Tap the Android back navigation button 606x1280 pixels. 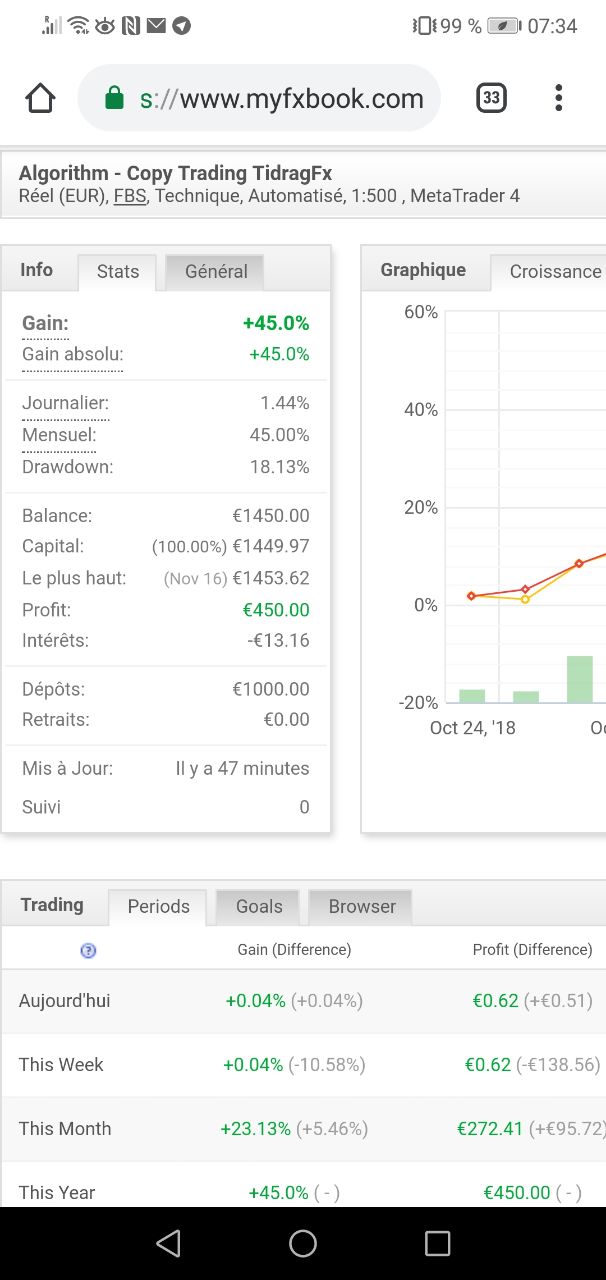[x=168, y=1243]
